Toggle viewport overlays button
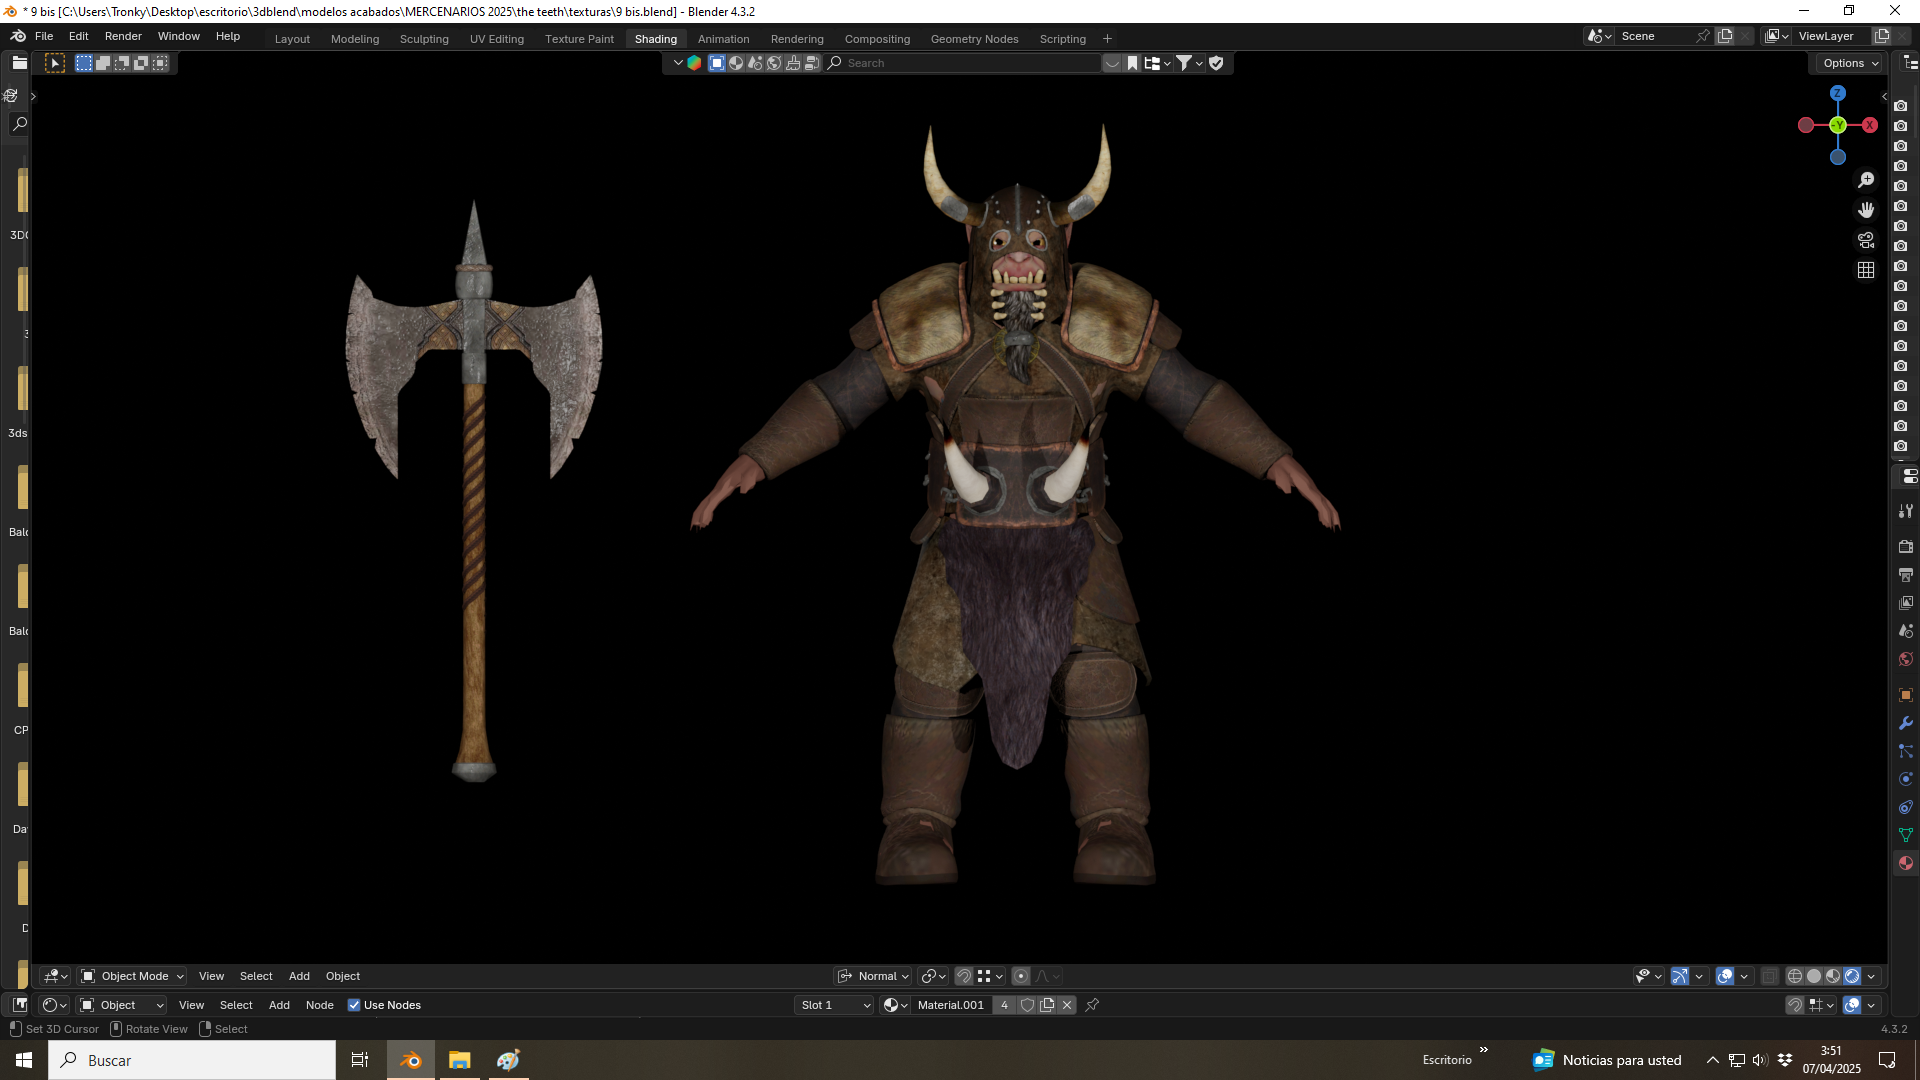Viewport: 1920px width, 1080px height. click(1725, 976)
